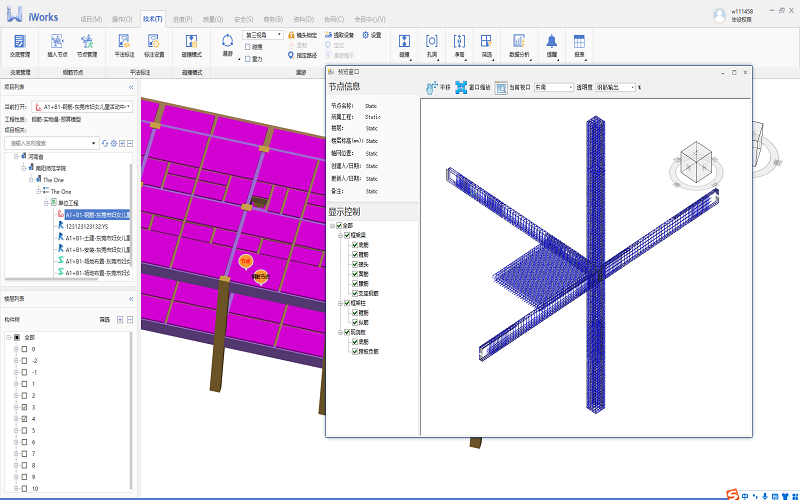800x500 pixels.
Task: Open the 会员中心(V) tab
Action: pyautogui.click(x=370, y=19)
